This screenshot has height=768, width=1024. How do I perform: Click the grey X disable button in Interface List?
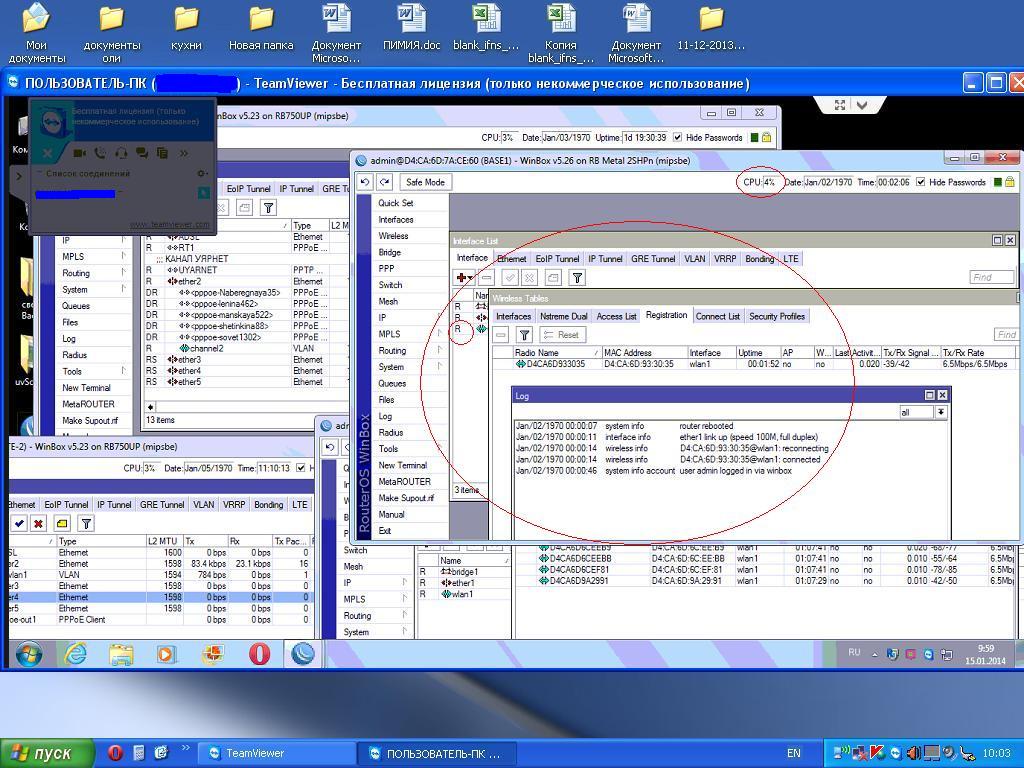pos(530,278)
